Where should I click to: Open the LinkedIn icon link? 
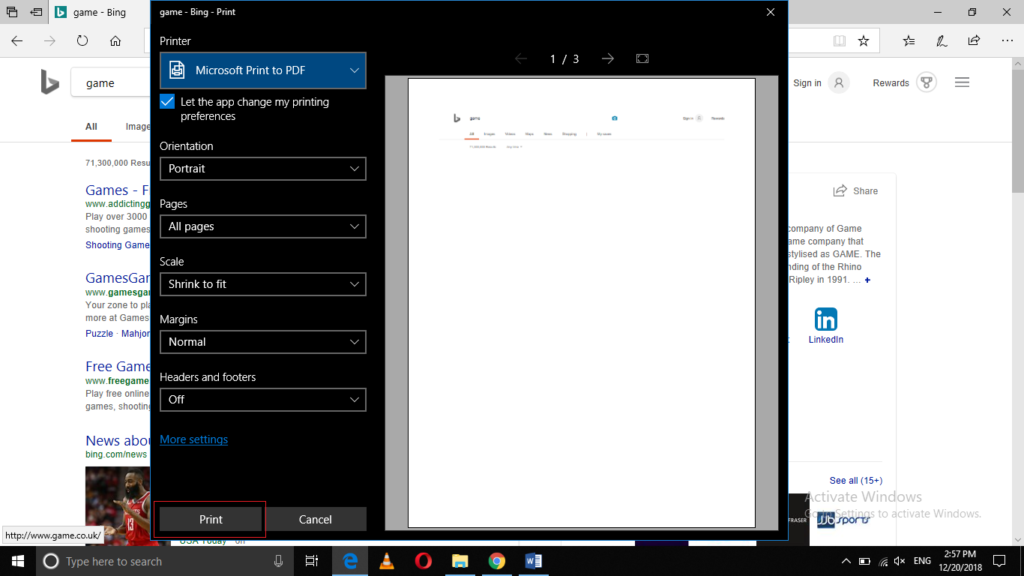pos(825,320)
